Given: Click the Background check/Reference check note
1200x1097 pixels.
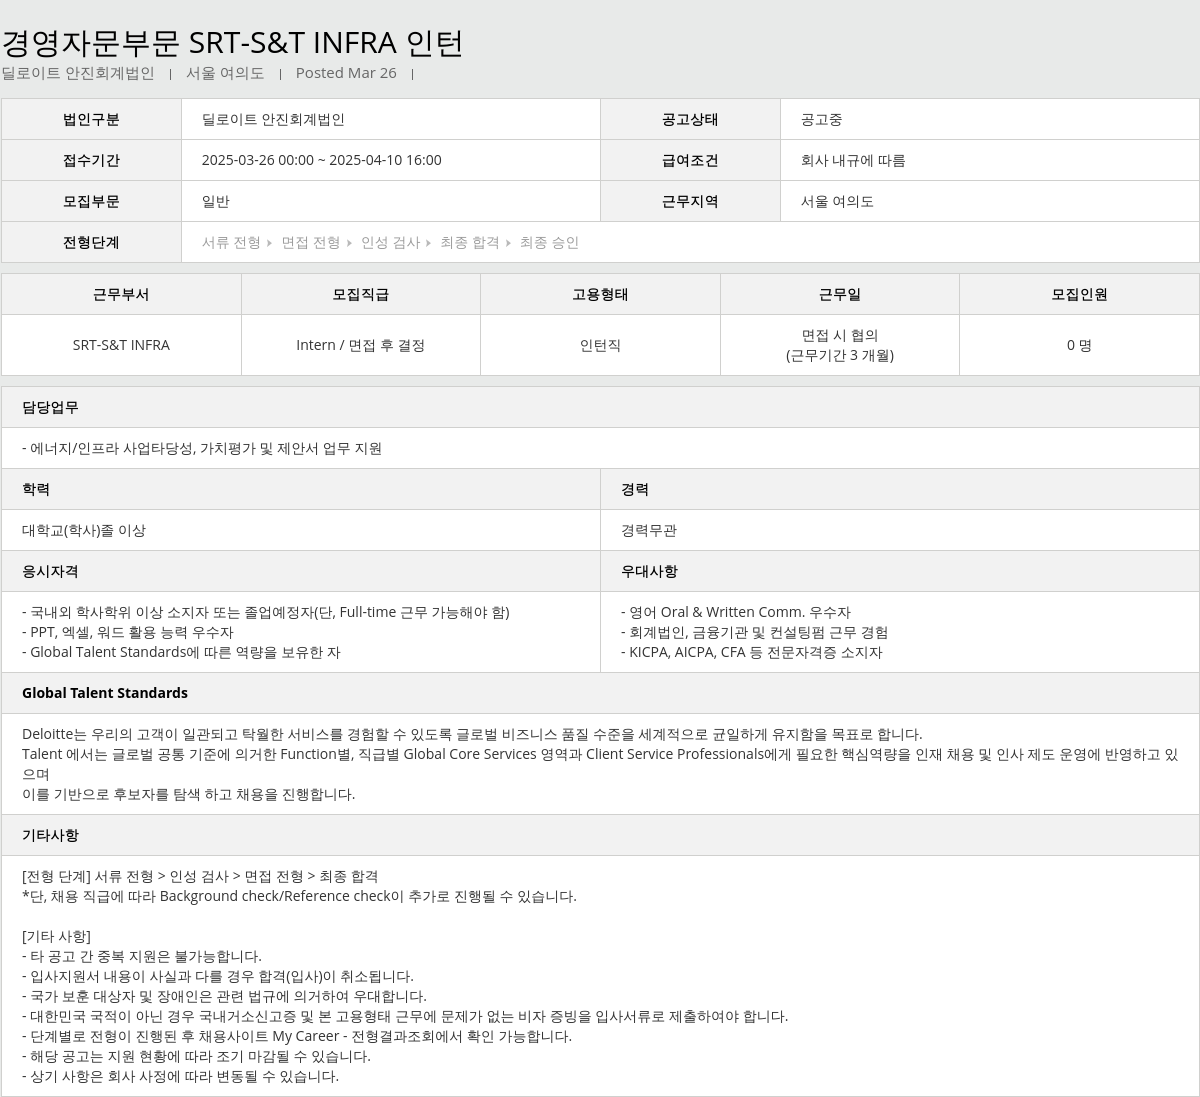Looking at the screenshot, I should [x=299, y=896].
